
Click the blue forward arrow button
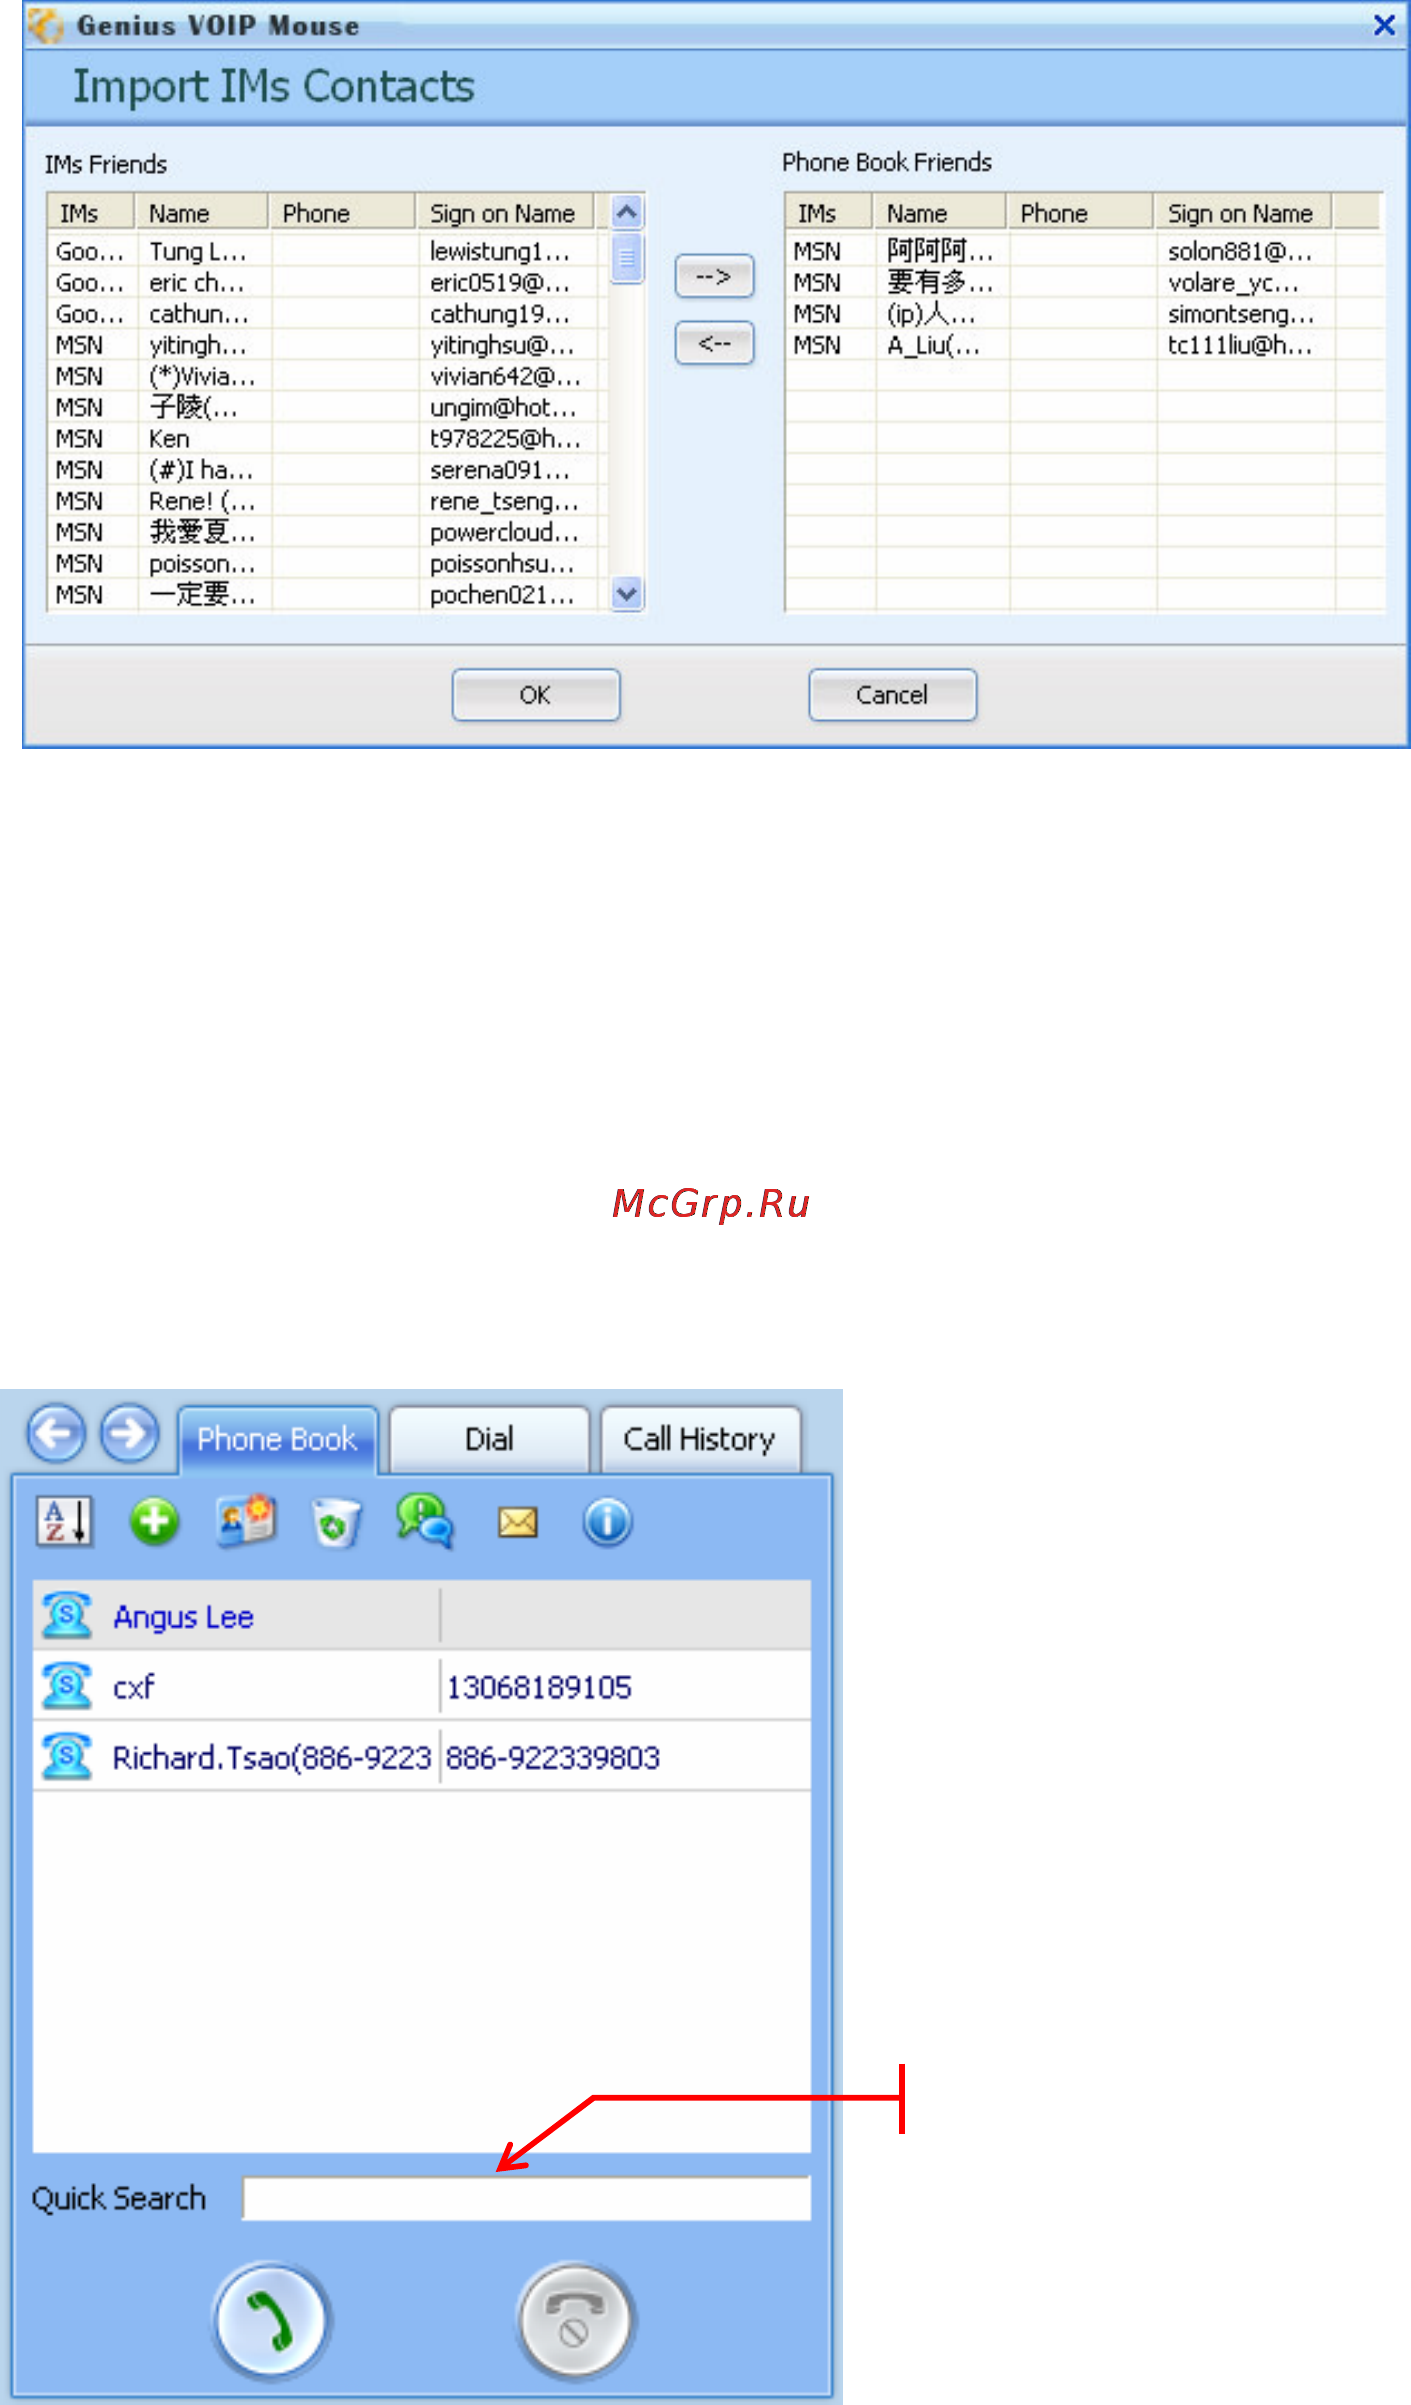tap(130, 1433)
